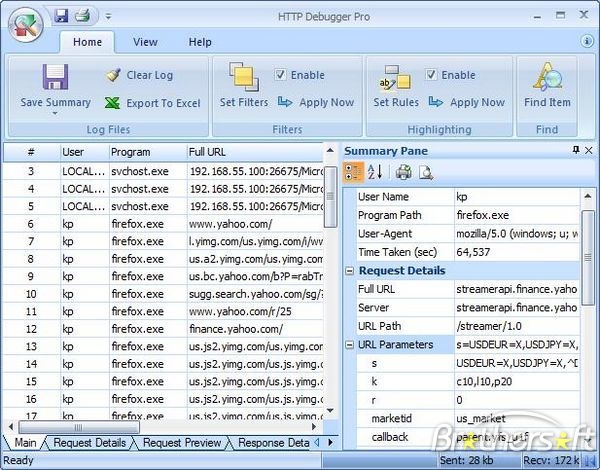Click the print icon in Summary Pane toolbar
Viewport: 600px width, 470px height.
tap(403, 172)
